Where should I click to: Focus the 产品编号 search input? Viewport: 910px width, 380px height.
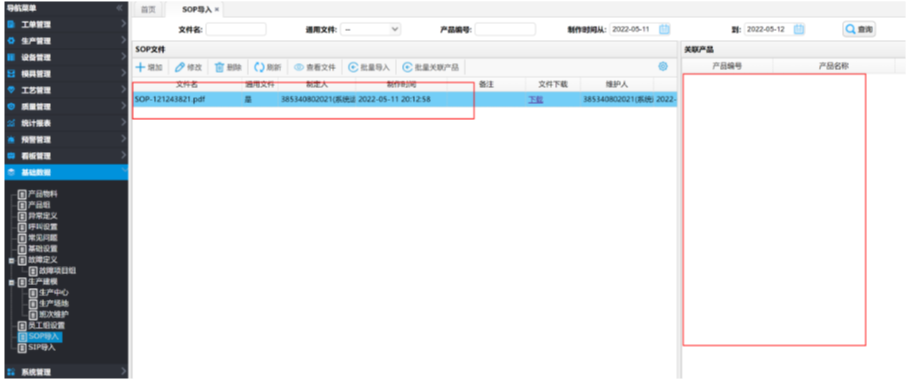click(x=505, y=29)
